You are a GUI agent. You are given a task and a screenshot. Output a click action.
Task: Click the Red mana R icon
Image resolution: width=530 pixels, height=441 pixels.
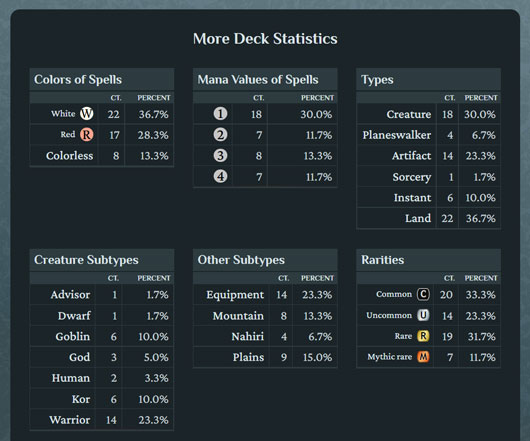click(87, 134)
